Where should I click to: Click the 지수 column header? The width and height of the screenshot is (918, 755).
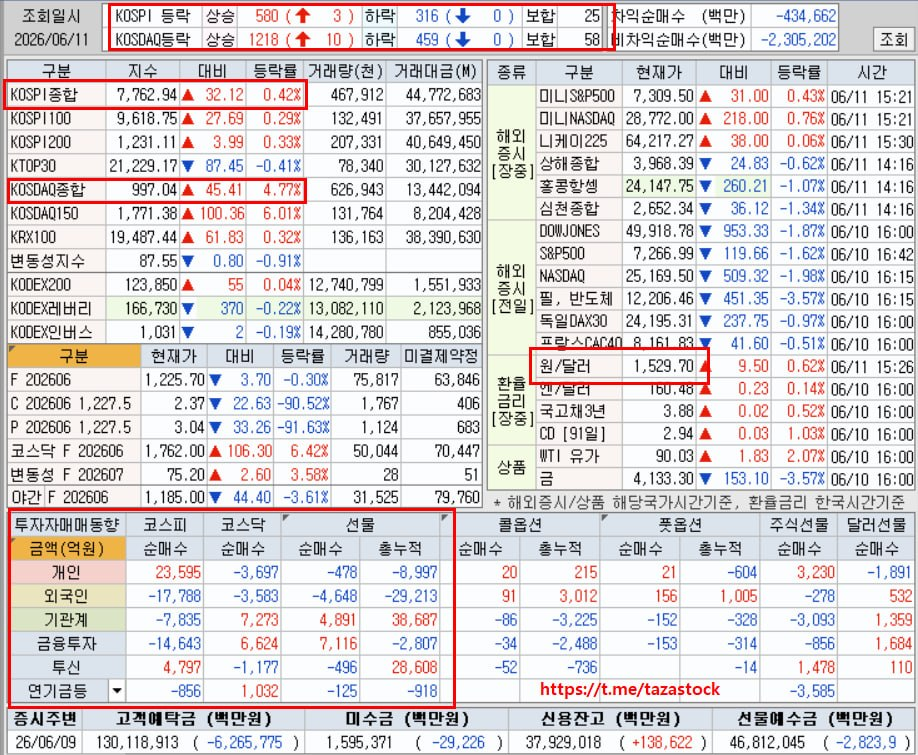(x=143, y=71)
